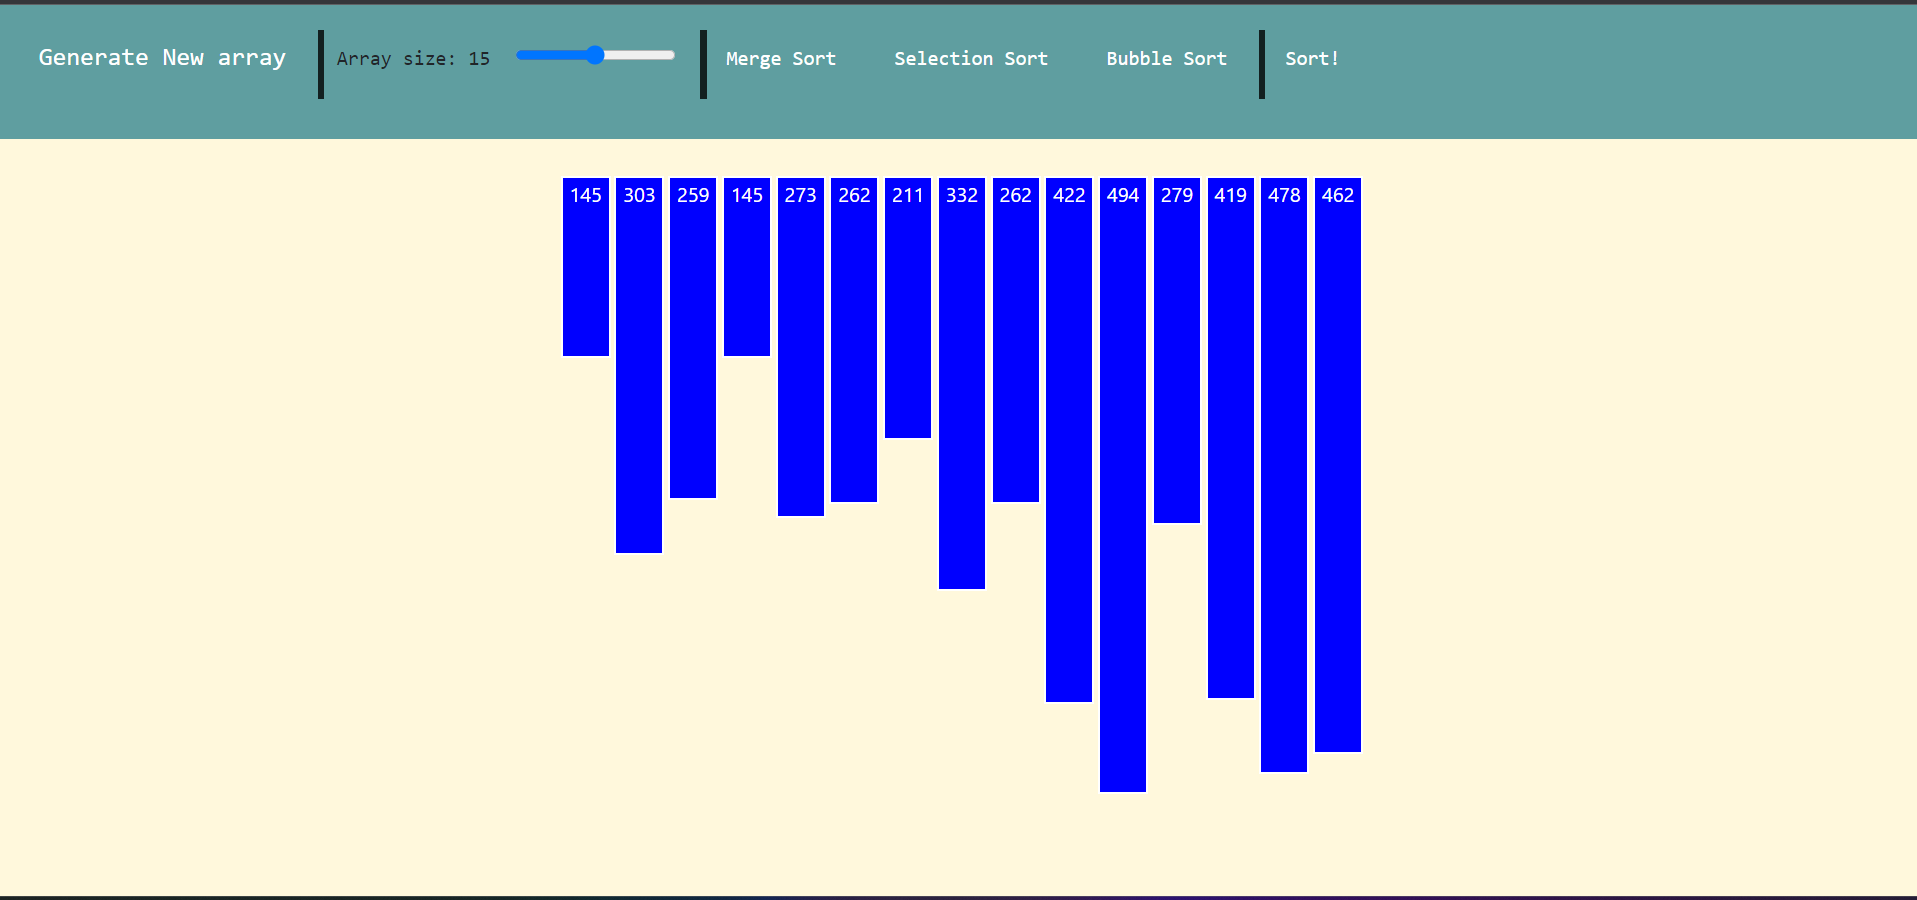Select the bar with value 259
Image resolution: width=1917 pixels, height=900 pixels.
click(x=693, y=338)
